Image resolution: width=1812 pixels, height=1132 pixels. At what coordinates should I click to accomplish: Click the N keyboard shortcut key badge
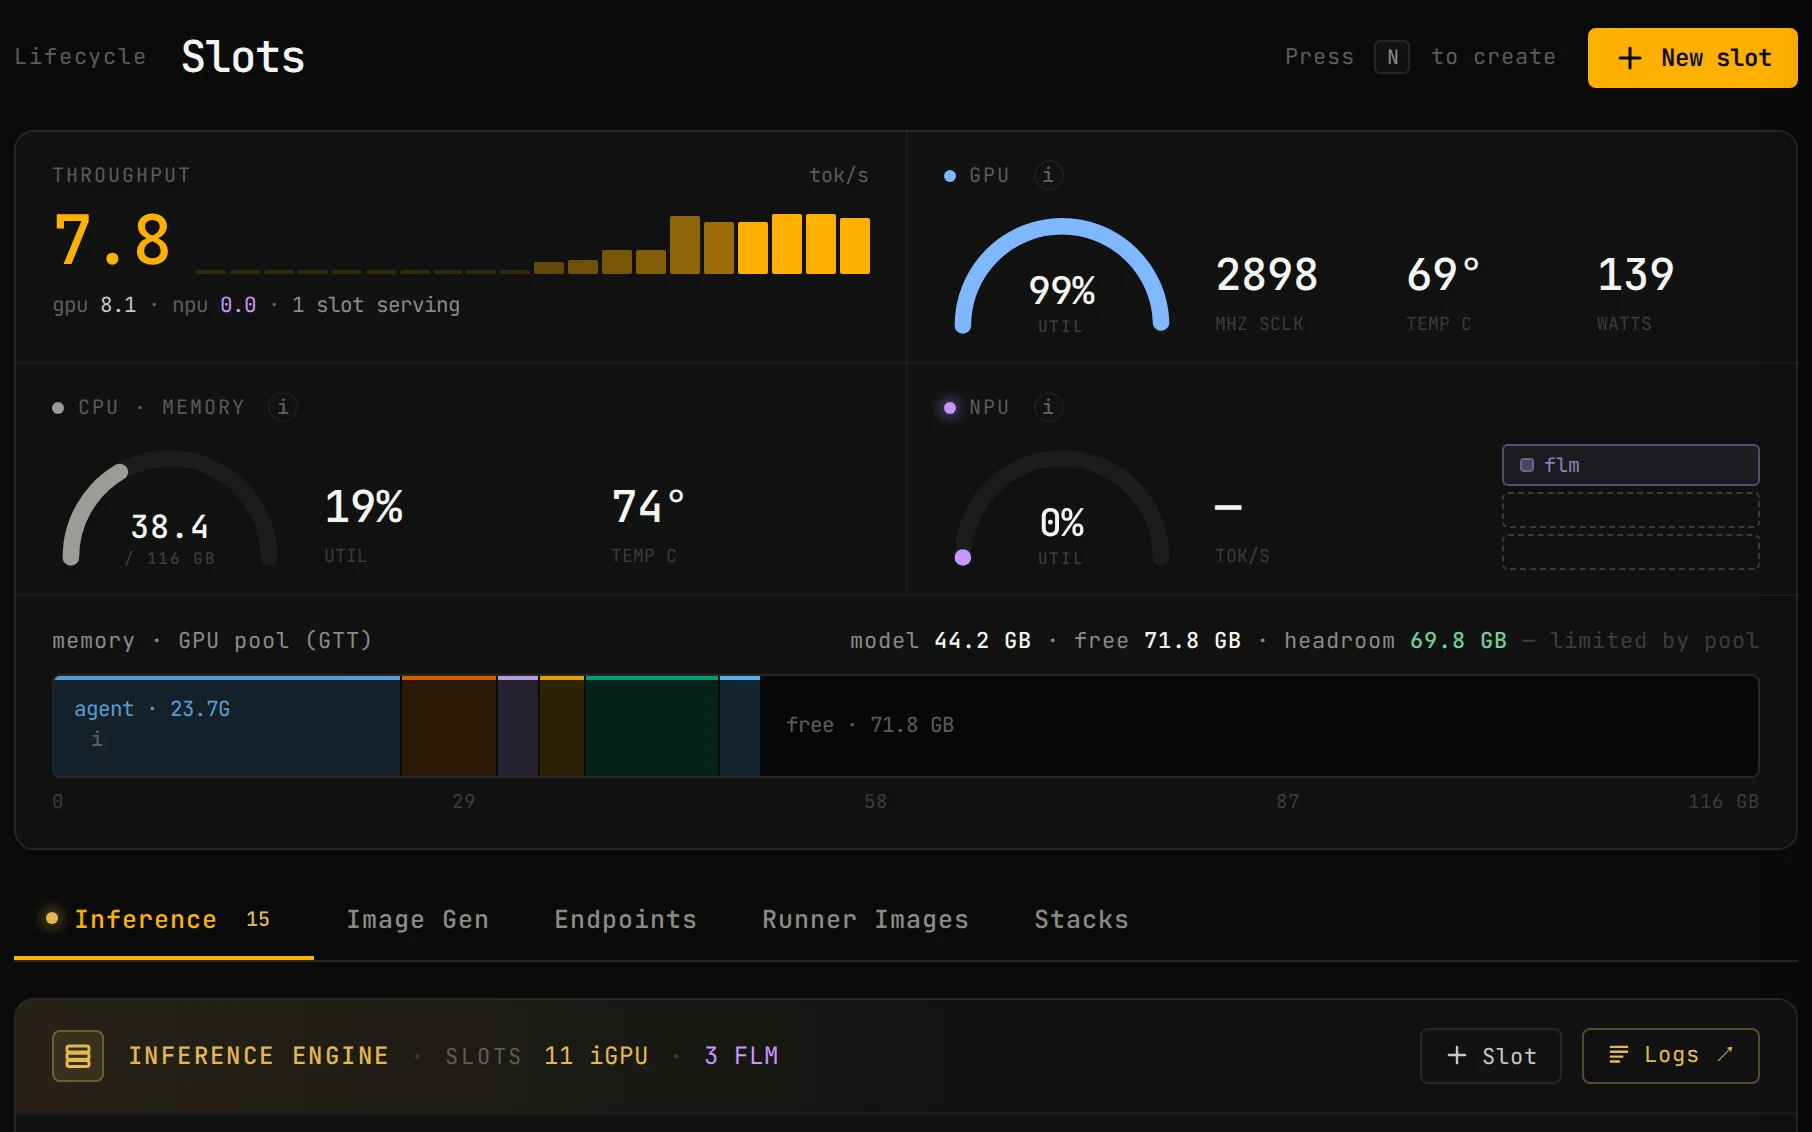click(x=1392, y=57)
